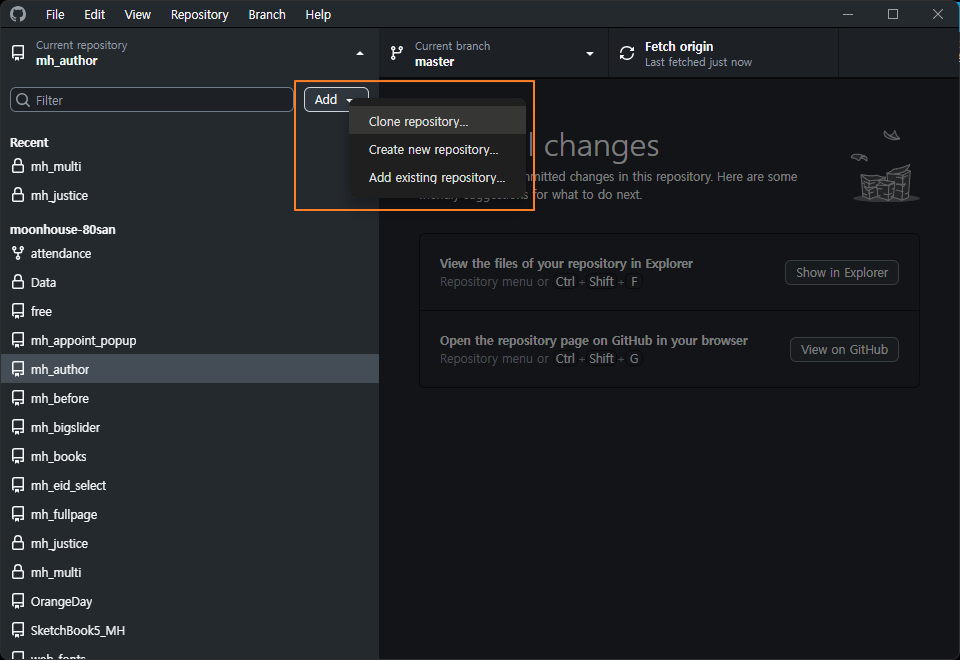The height and width of the screenshot is (660, 960).
Task: Select mh_justice in moonhouse-80san list
Action: [x=189, y=543]
